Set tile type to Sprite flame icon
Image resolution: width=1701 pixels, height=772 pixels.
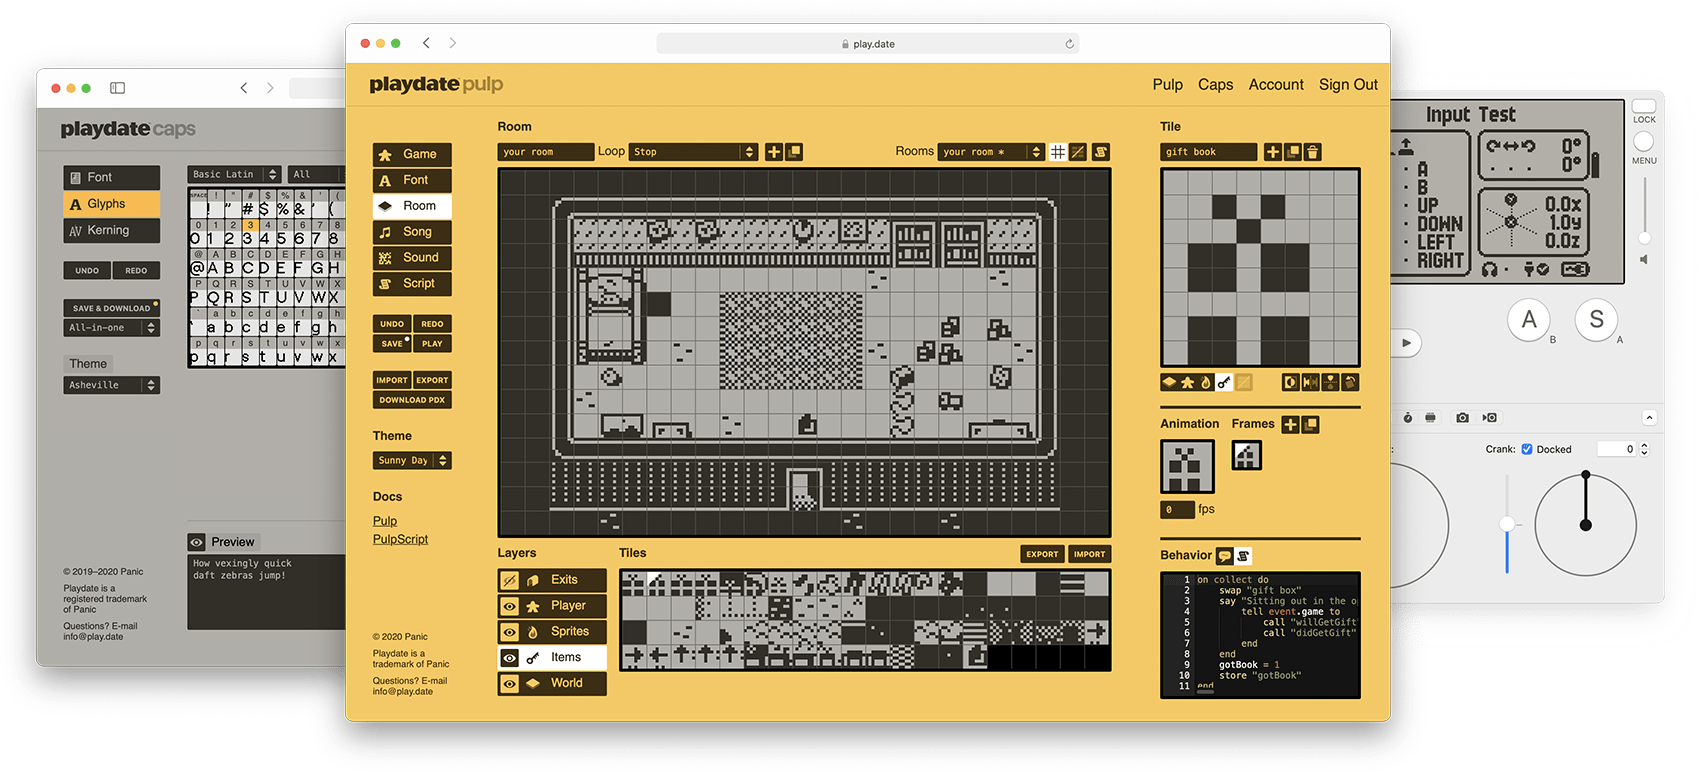[1206, 382]
